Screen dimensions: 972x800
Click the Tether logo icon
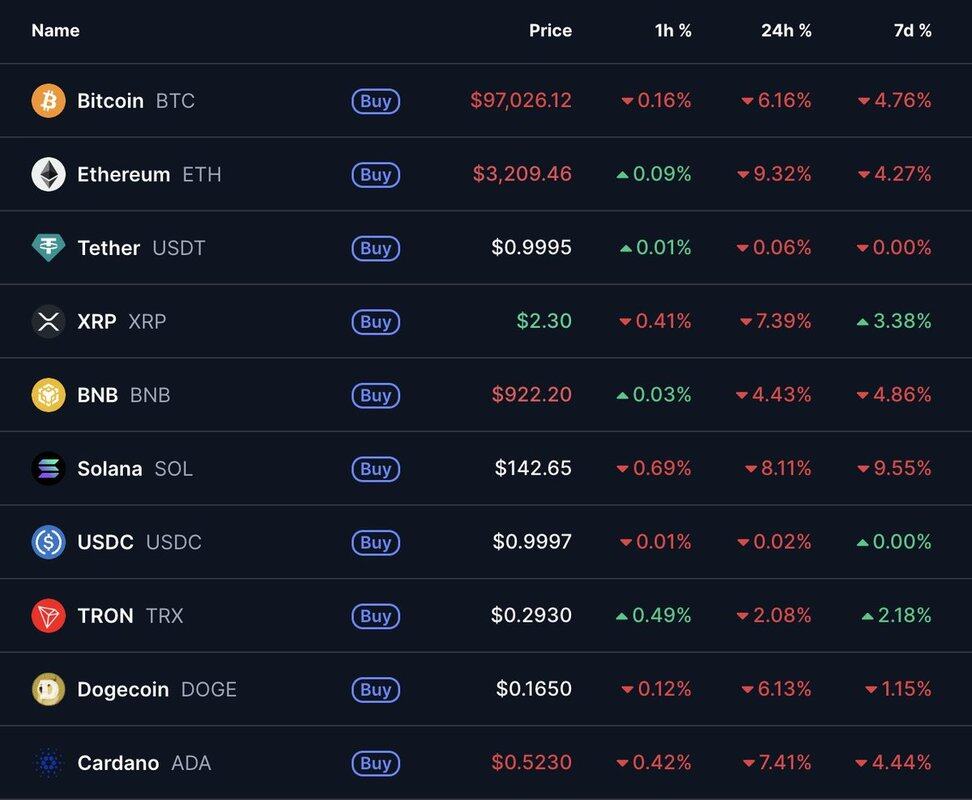[x=48, y=248]
